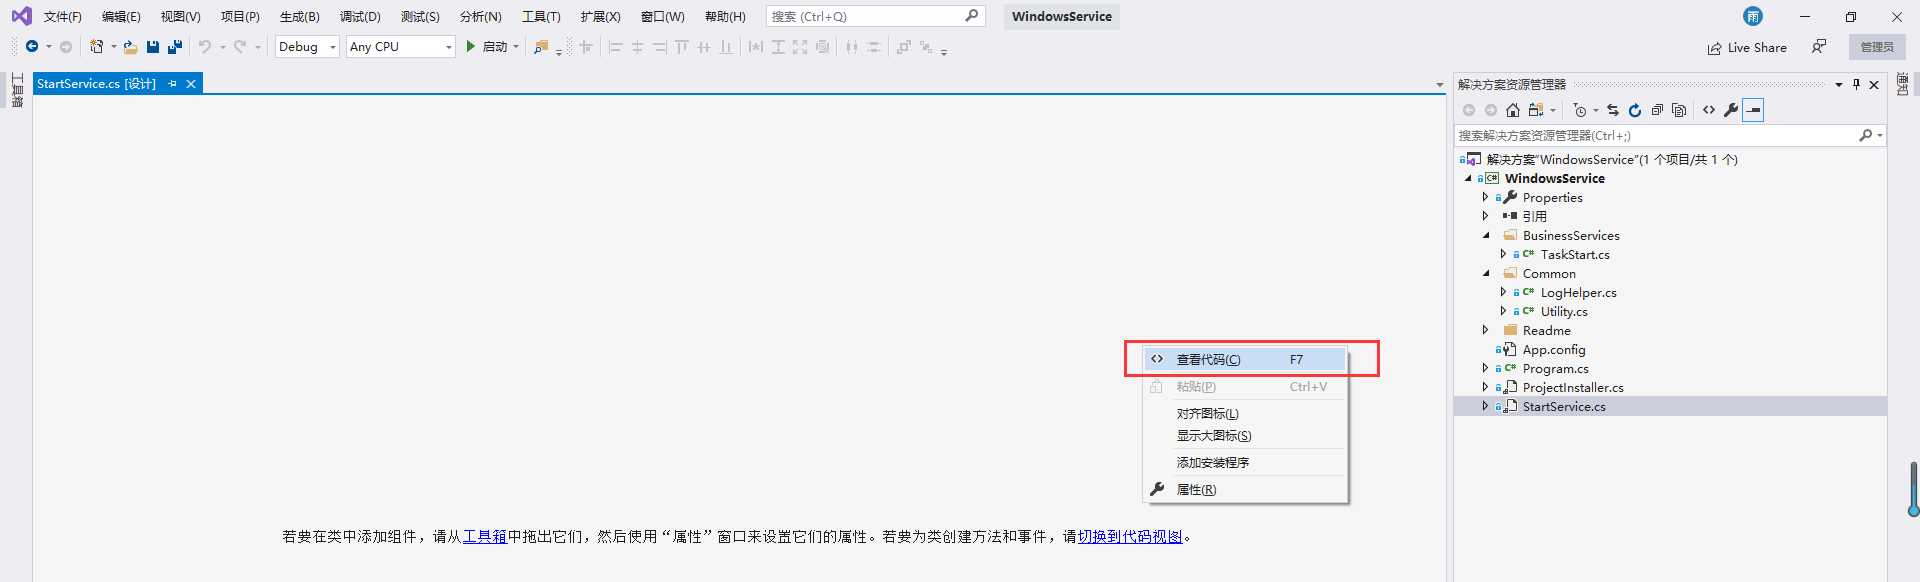Open the document tab list dropdown arrow
This screenshot has width=1920, height=582.
(x=1440, y=85)
